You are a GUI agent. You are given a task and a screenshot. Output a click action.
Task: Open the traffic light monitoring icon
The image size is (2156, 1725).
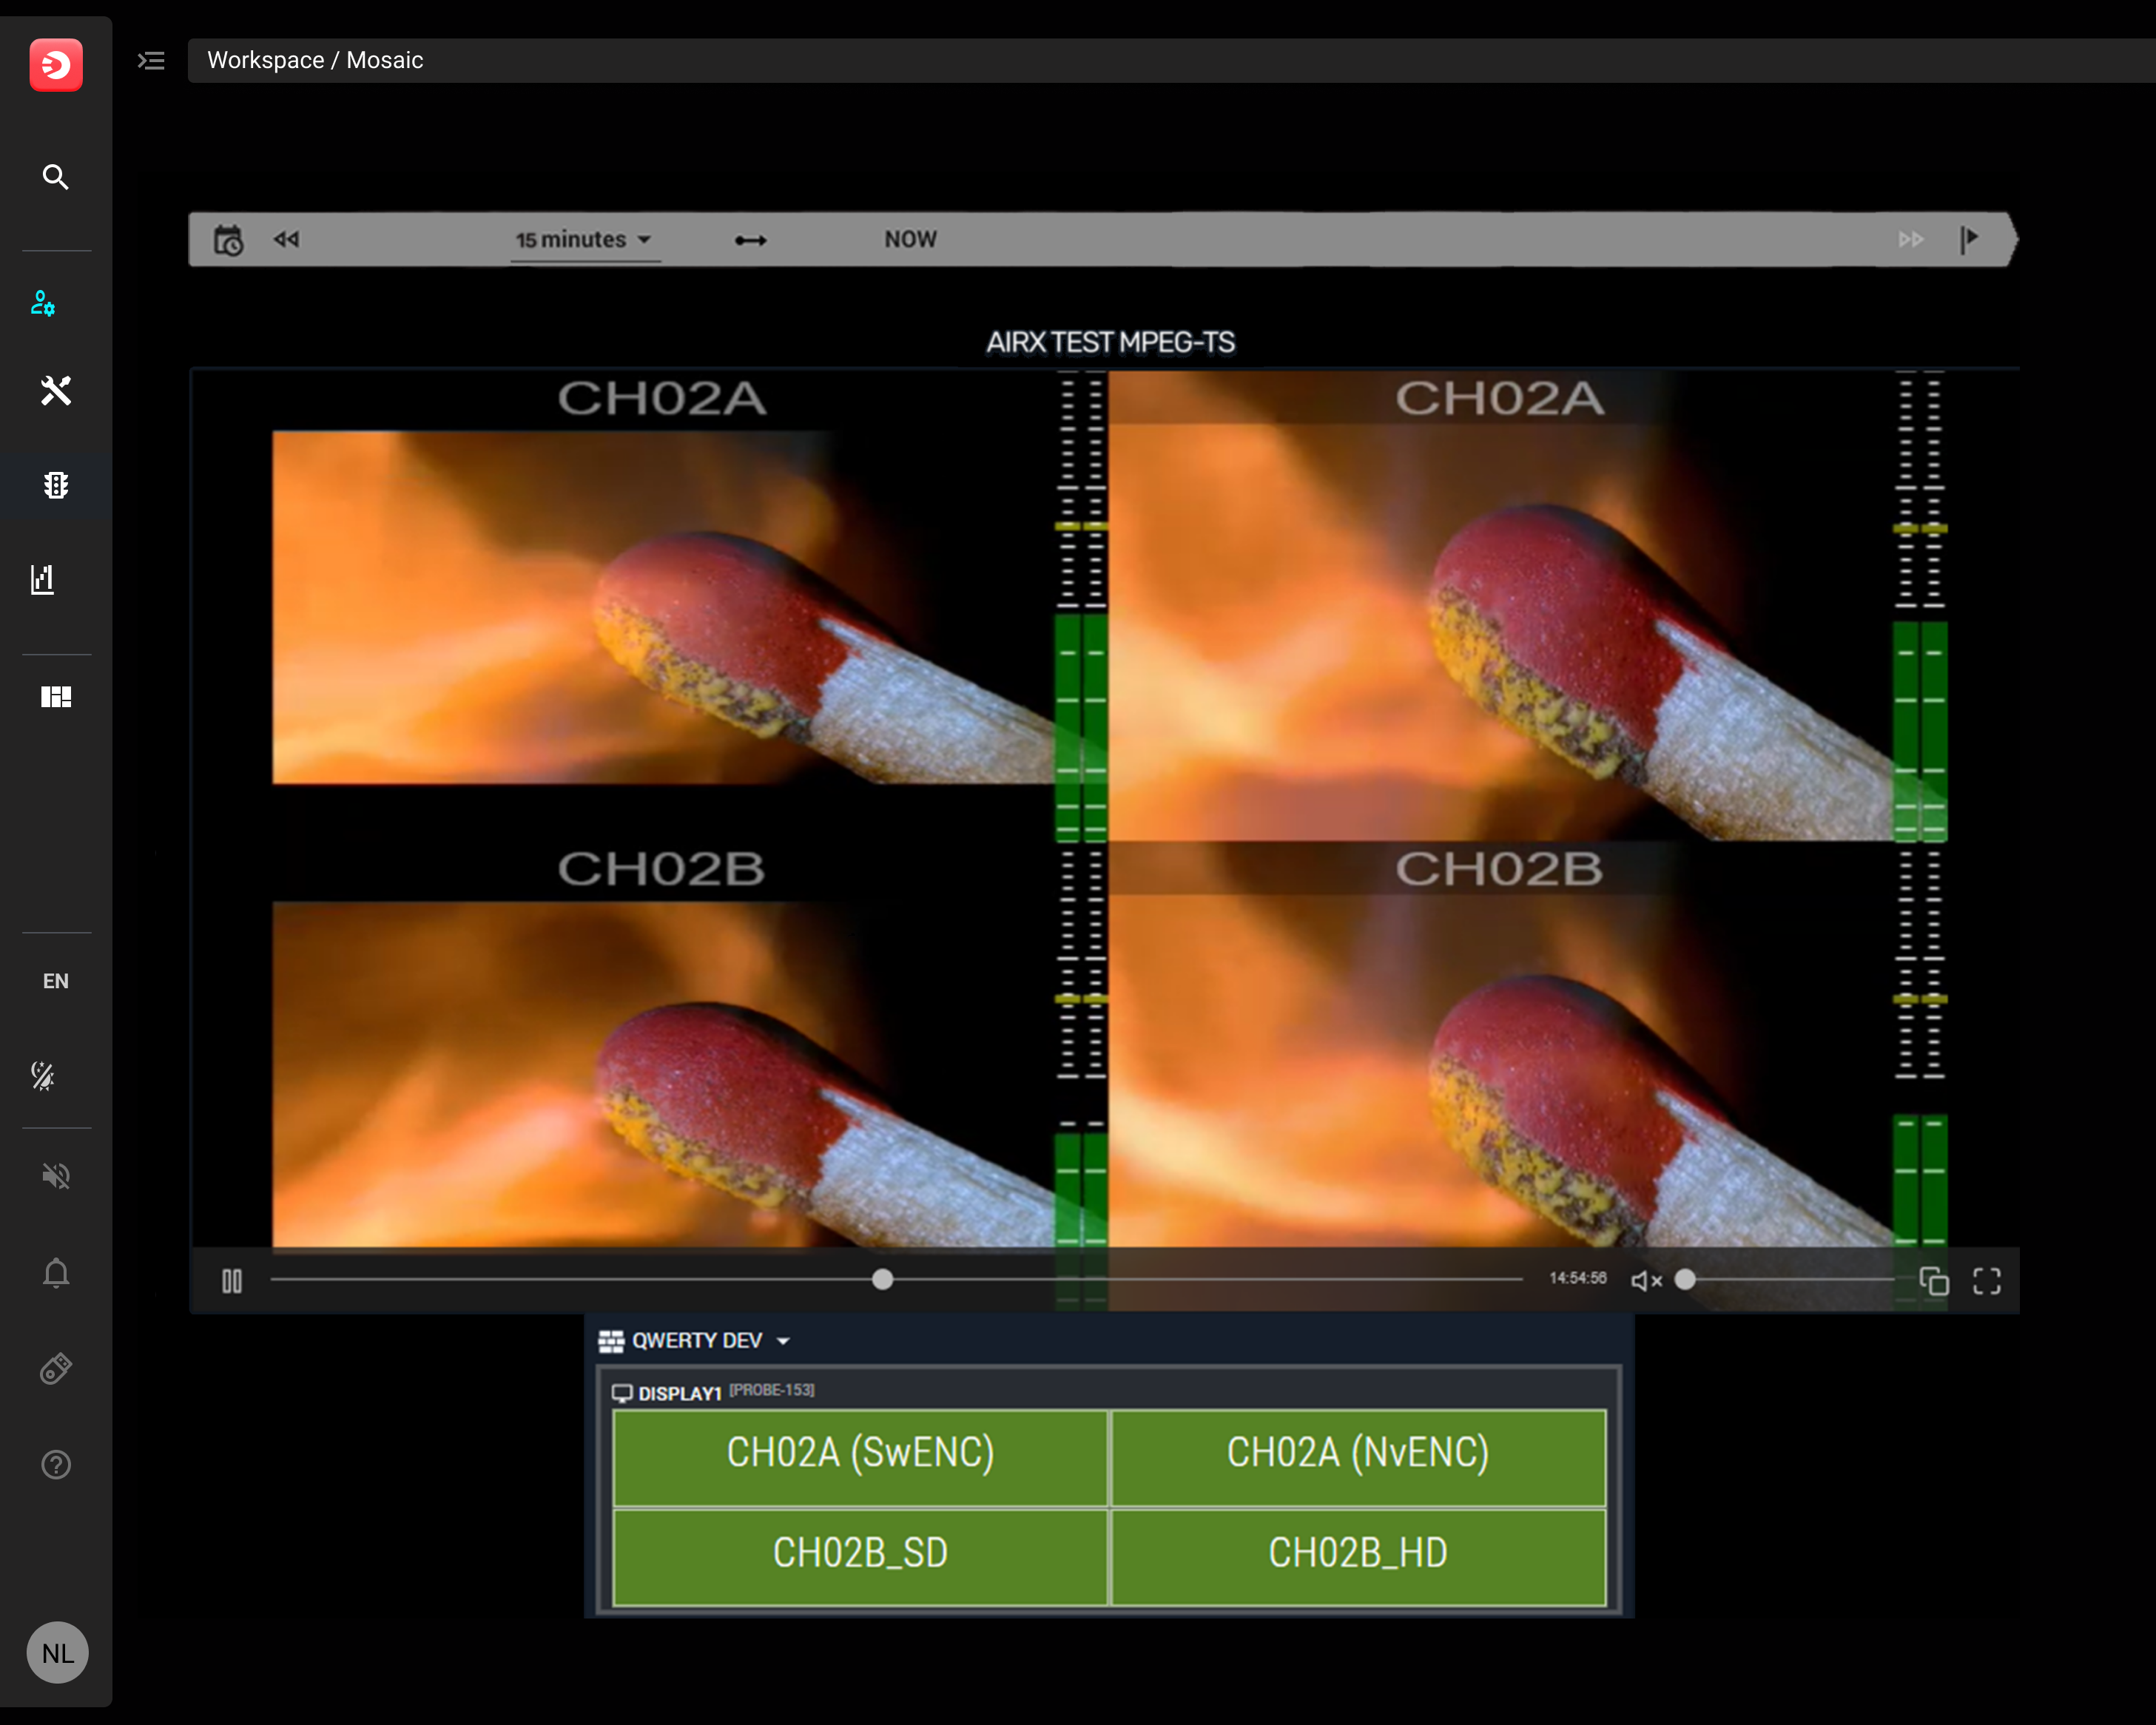(x=56, y=486)
